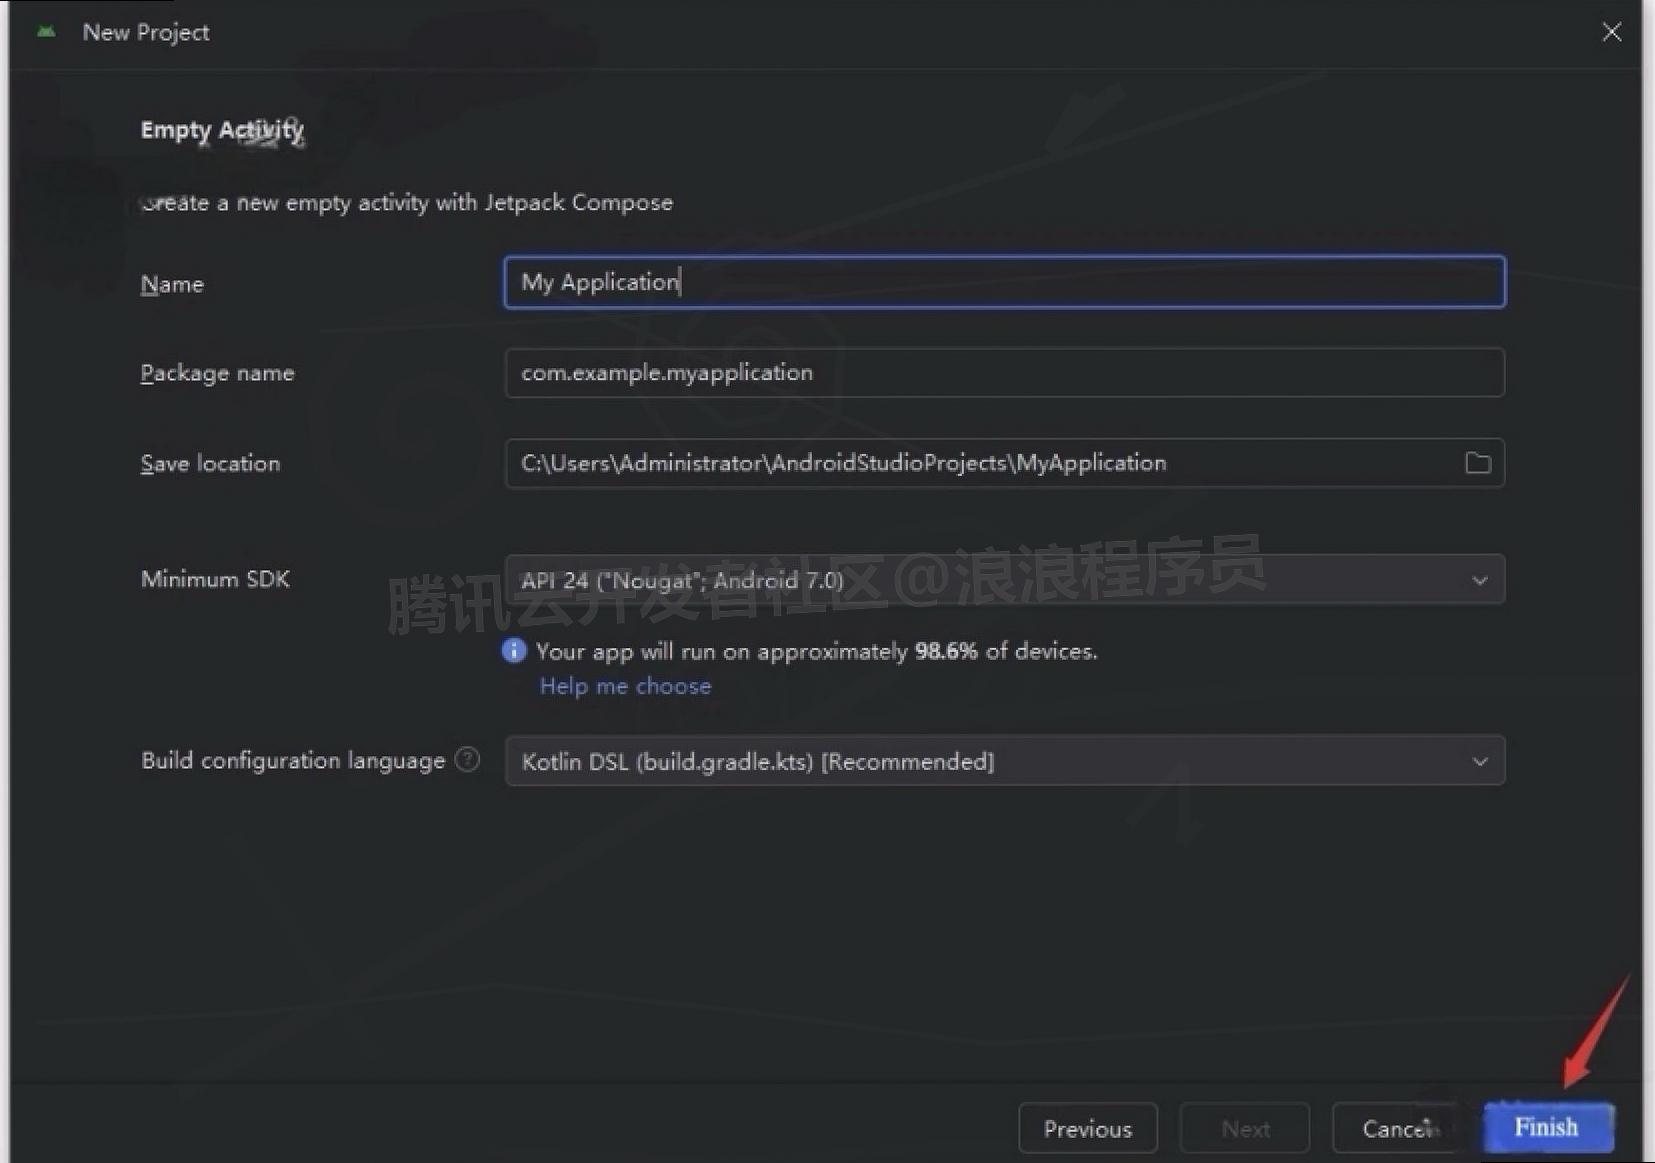Click the Cancel button
The width and height of the screenshot is (1655, 1163).
coord(1396,1128)
